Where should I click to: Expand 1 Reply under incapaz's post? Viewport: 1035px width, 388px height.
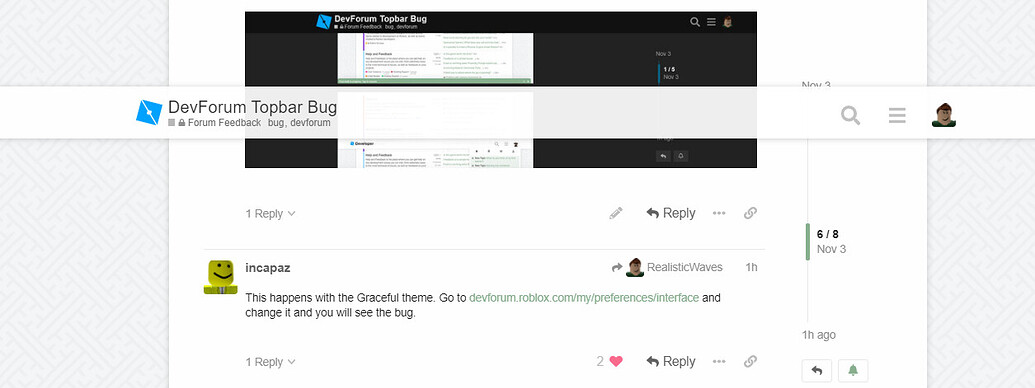[270, 362]
